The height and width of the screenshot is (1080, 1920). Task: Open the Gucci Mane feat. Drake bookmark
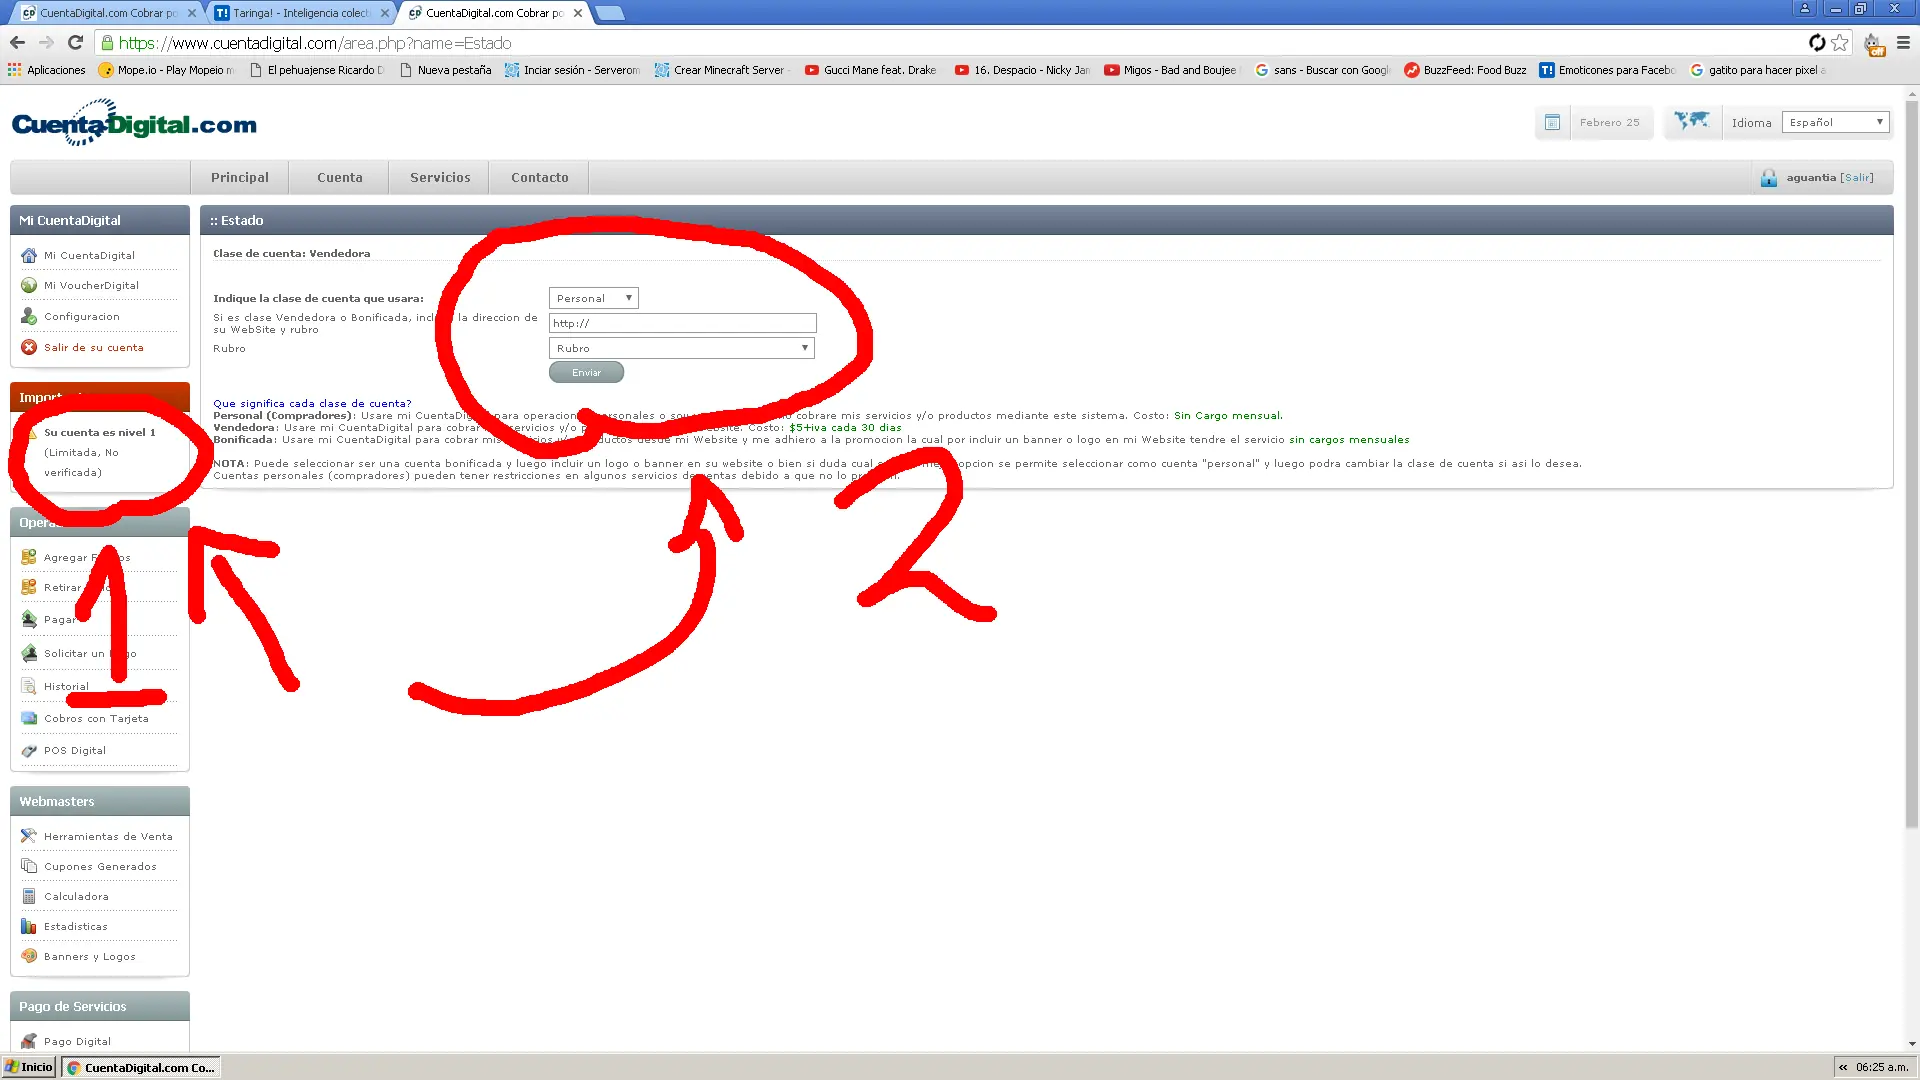coord(871,70)
